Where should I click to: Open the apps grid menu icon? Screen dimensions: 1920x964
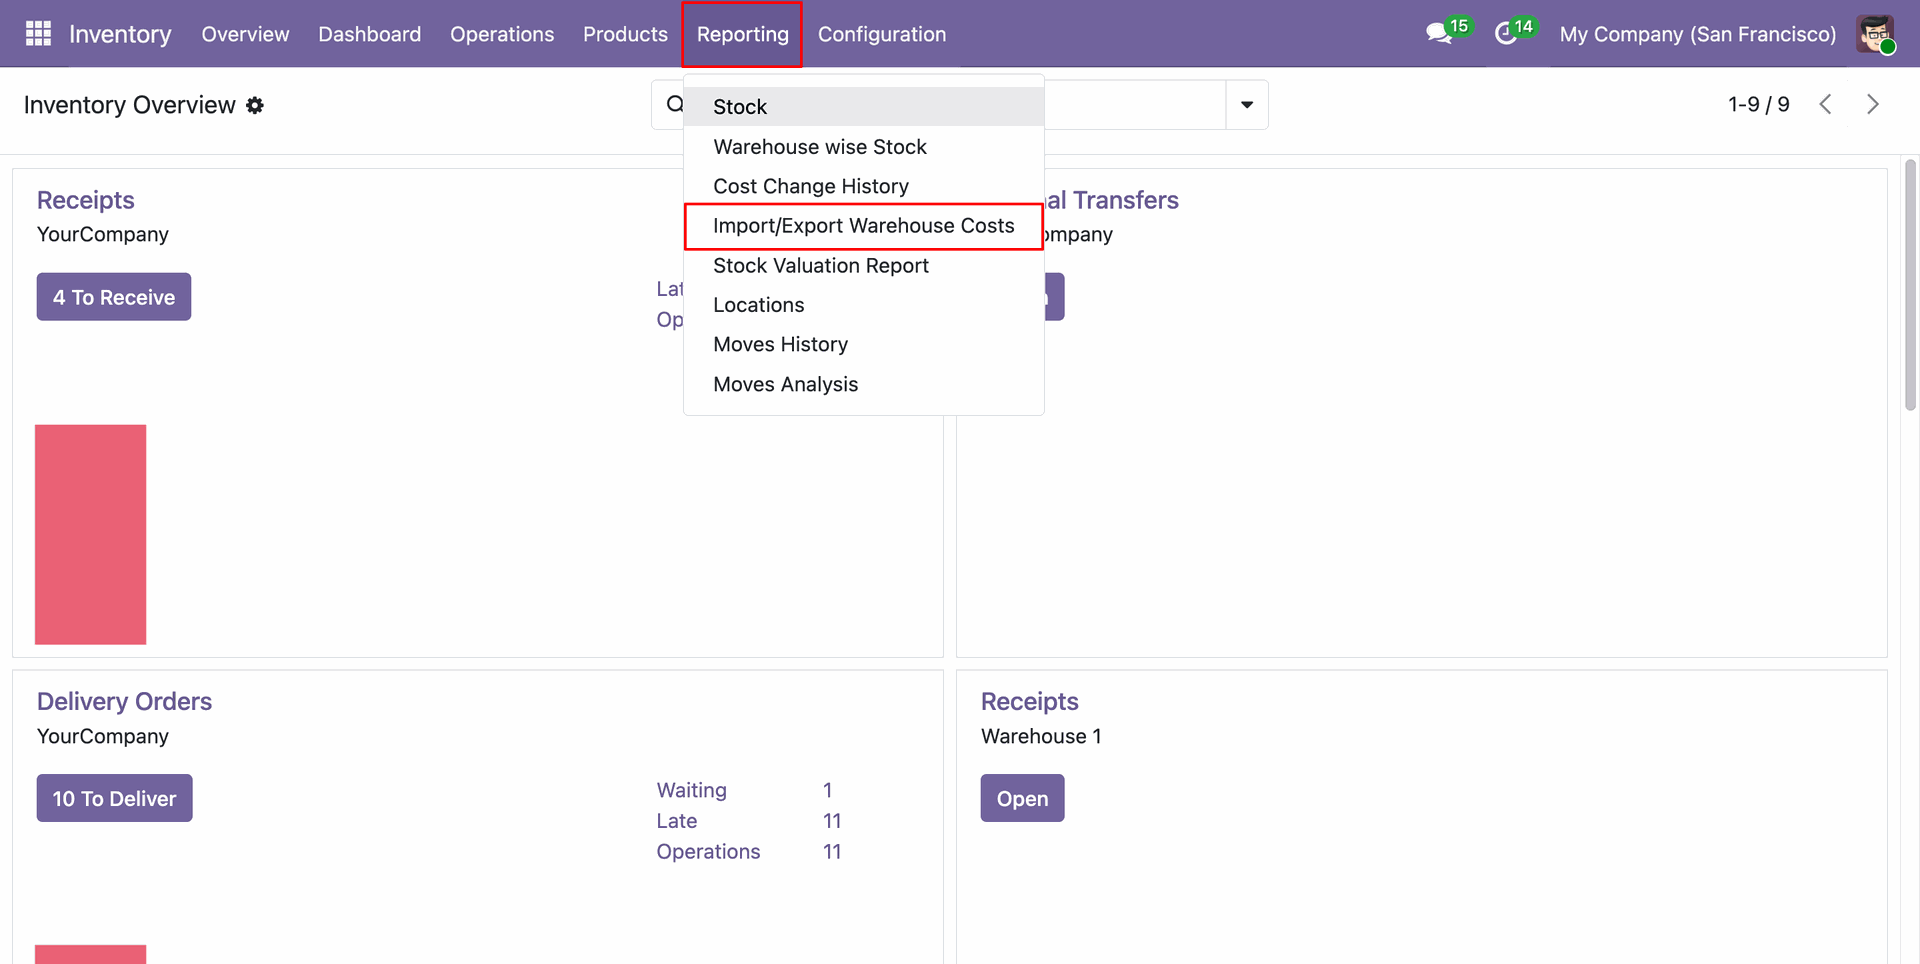38,34
